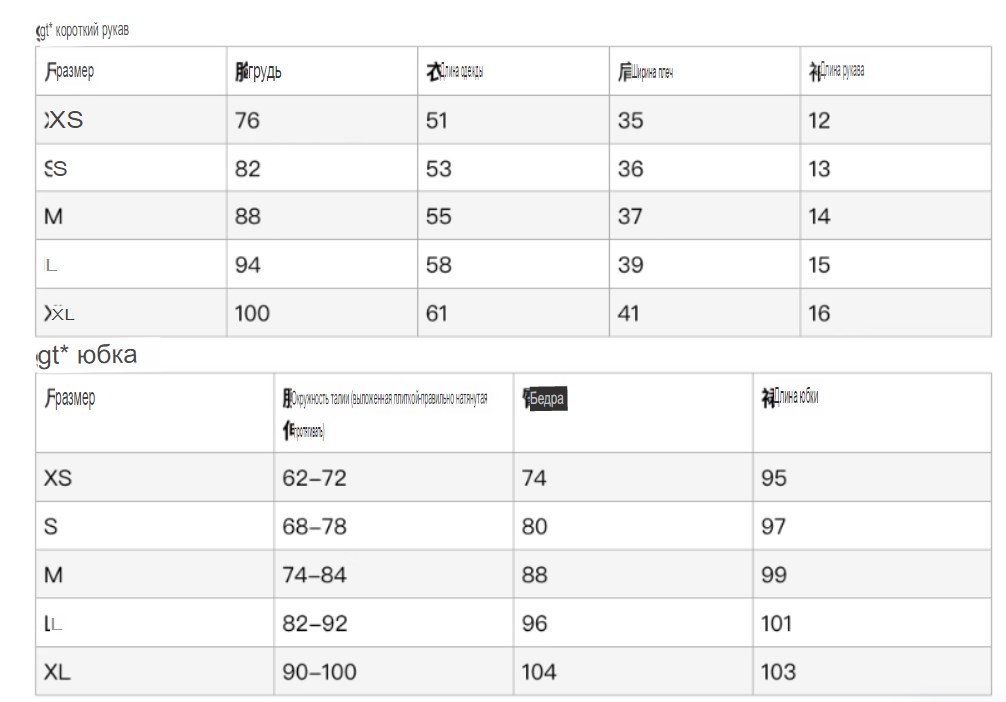
Task: Select the highlighted Бедра column header
Action: pos(545,398)
